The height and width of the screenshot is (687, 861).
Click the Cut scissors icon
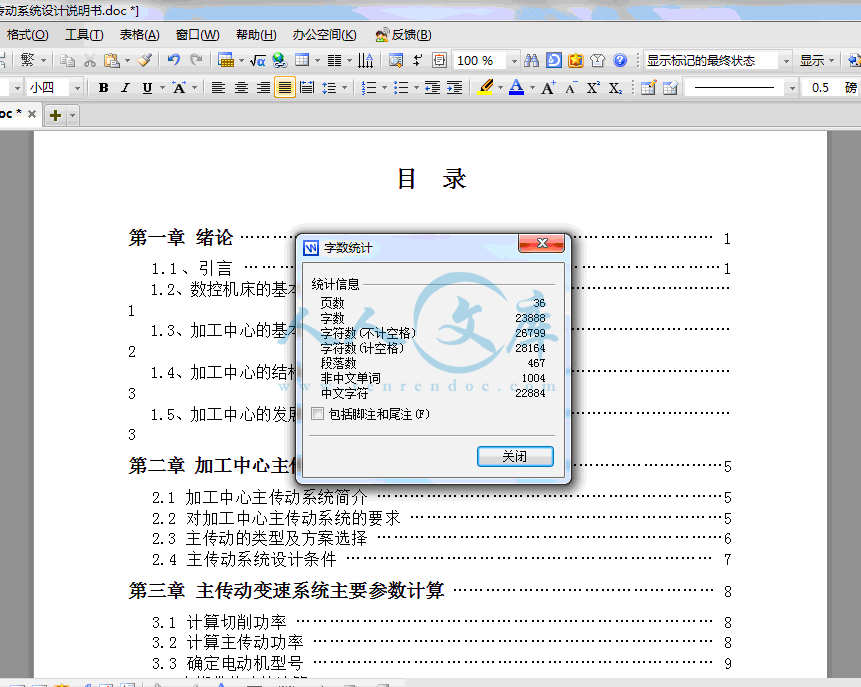90,60
